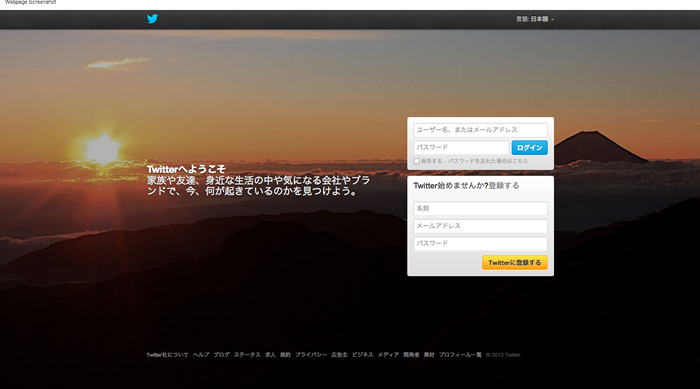Open the 広告主 footer link

point(339,355)
